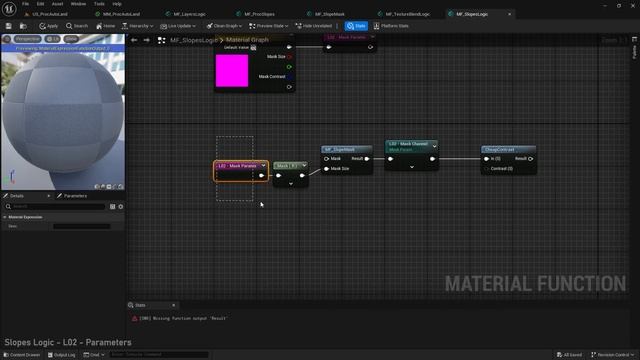Open Details panel settings gear
Image resolution: width=640 pixels, height=360 pixels.
pyautogui.click(x=121, y=207)
